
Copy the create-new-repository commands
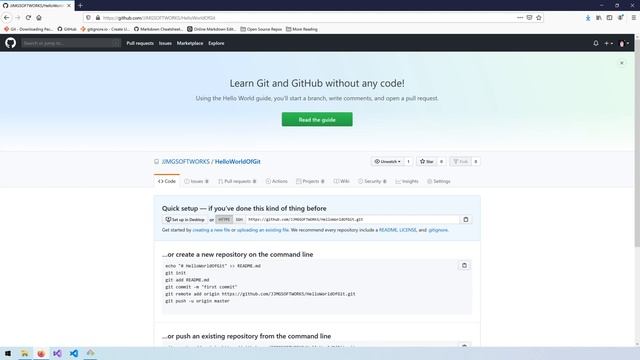(x=464, y=266)
